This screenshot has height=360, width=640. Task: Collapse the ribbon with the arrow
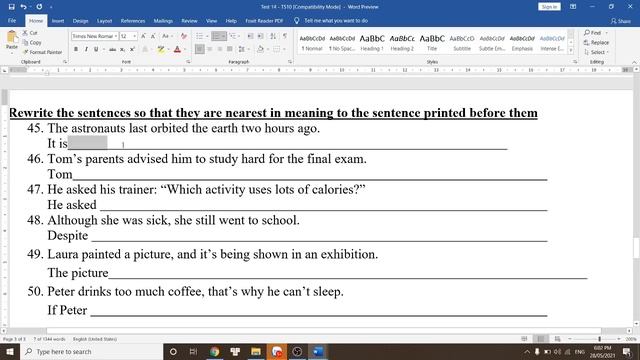pyautogui.click(x=634, y=62)
